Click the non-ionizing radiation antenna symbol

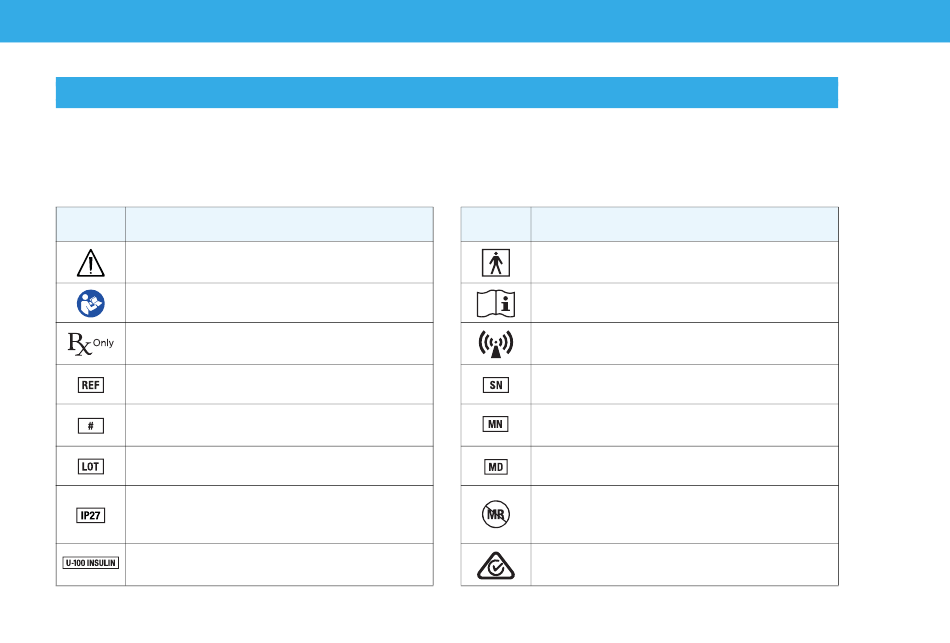click(496, 344)
